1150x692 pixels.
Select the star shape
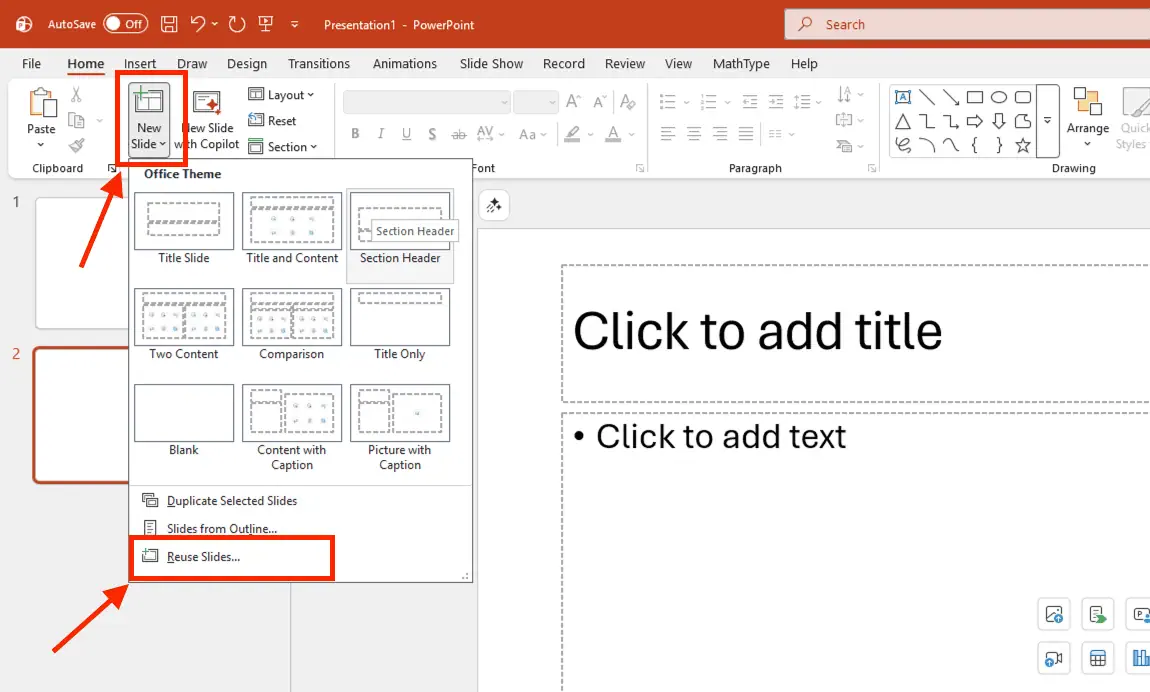pos(1022,145)
